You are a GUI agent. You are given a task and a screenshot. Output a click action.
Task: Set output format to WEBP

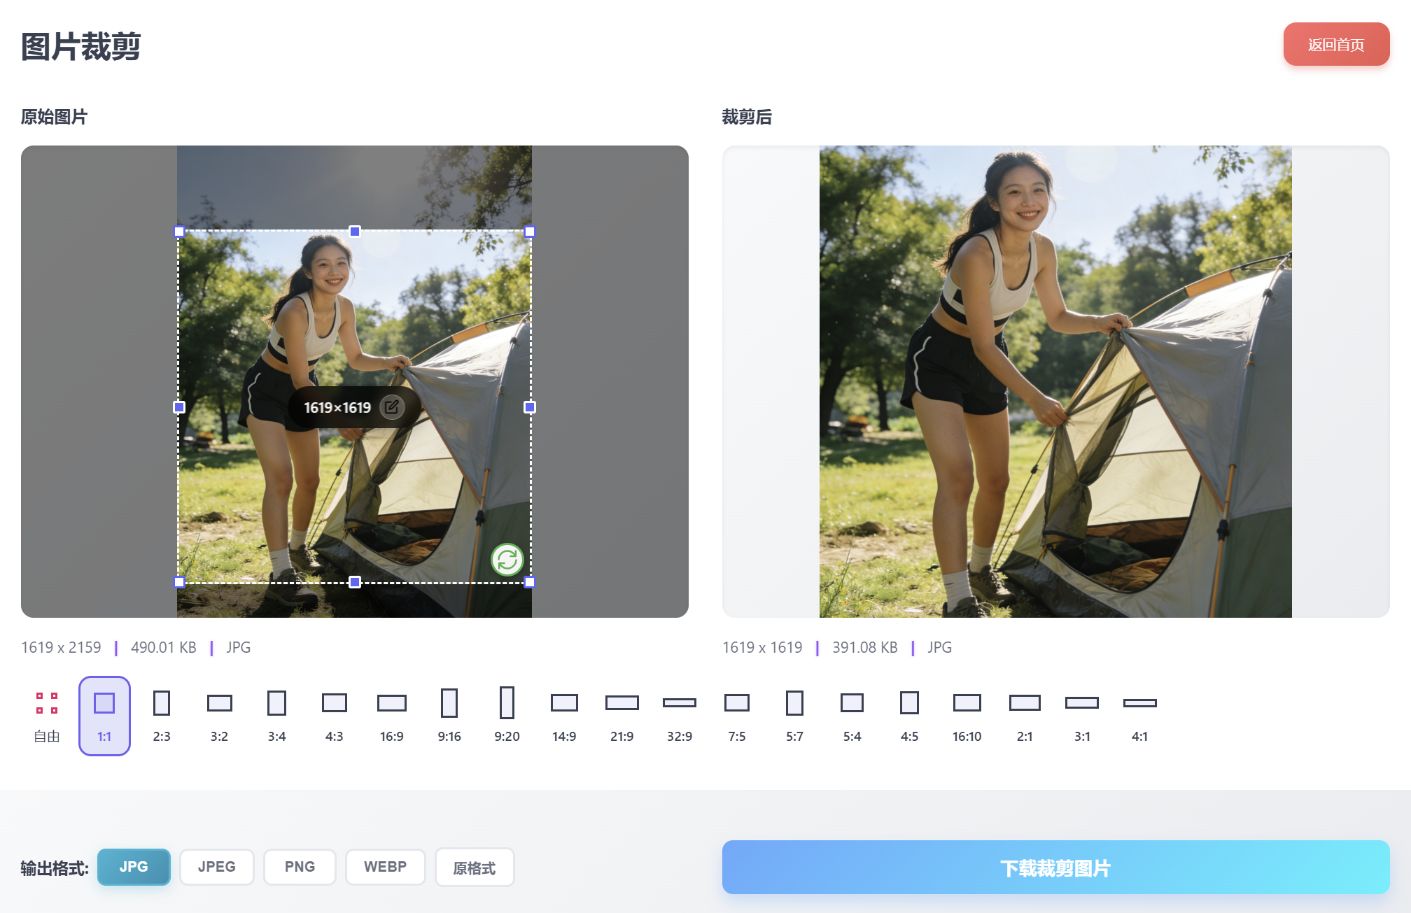point(385,867)
